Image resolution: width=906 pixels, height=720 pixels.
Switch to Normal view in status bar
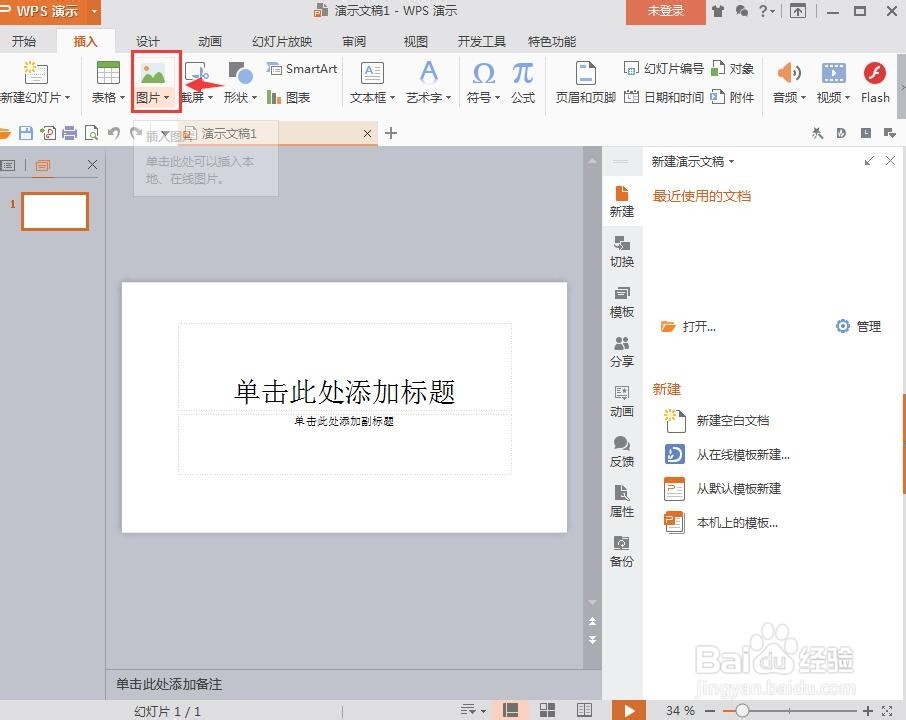click(x=510, y=710)
